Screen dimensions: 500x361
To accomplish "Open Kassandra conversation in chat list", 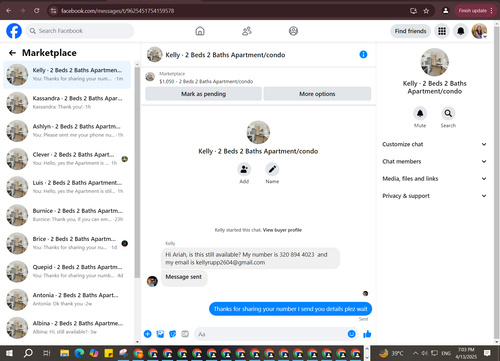I will [x=67, y=103].
